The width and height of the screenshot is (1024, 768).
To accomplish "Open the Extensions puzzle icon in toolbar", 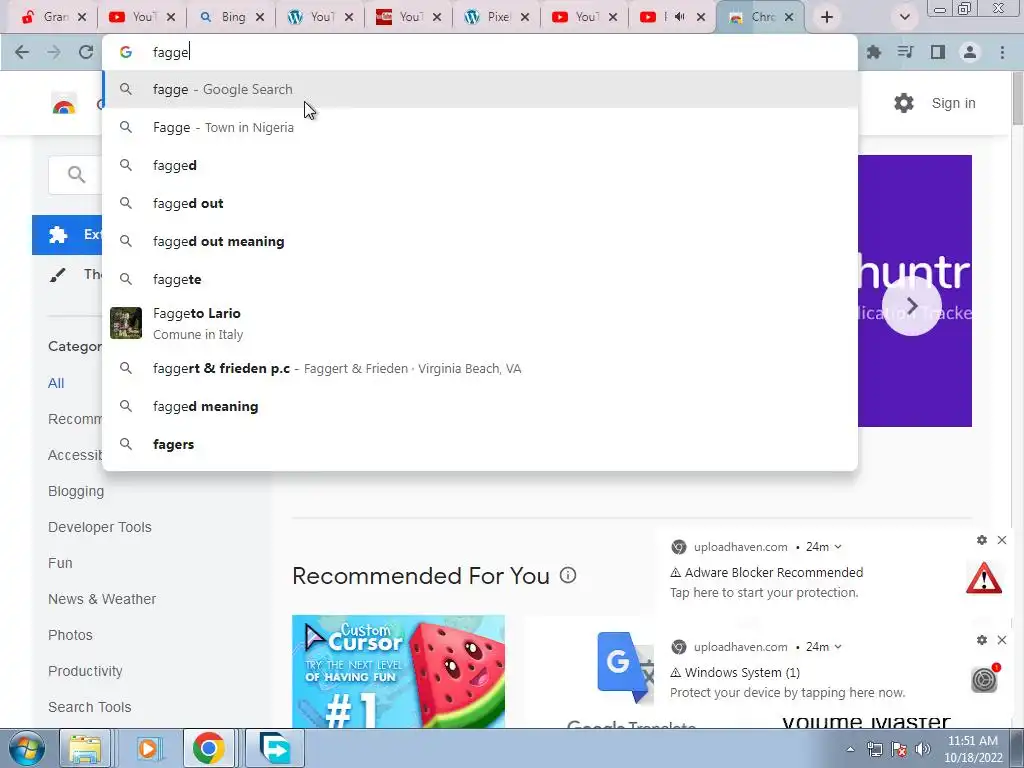I will pos(874,52).
